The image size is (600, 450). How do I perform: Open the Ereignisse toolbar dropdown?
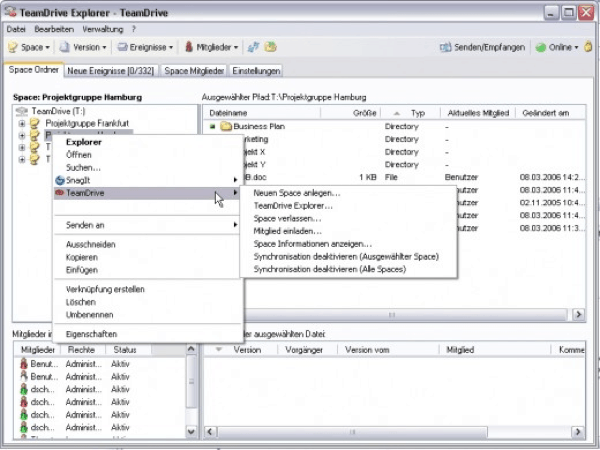[145, 47]
